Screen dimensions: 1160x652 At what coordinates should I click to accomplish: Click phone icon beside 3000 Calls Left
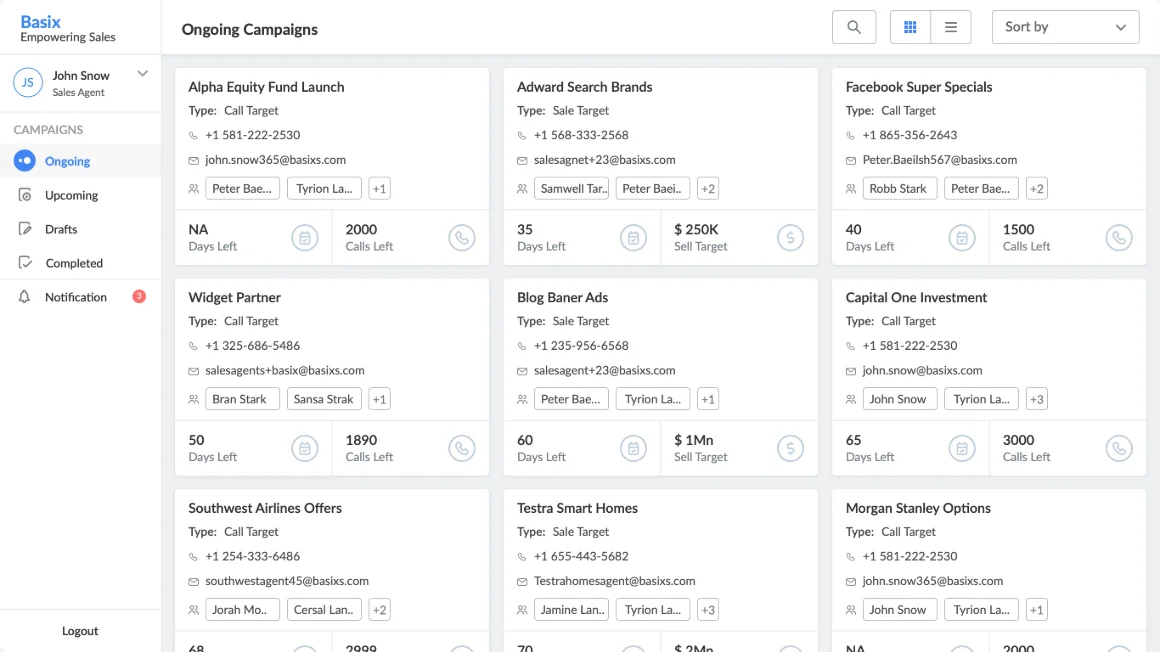tap(1119, 448)
